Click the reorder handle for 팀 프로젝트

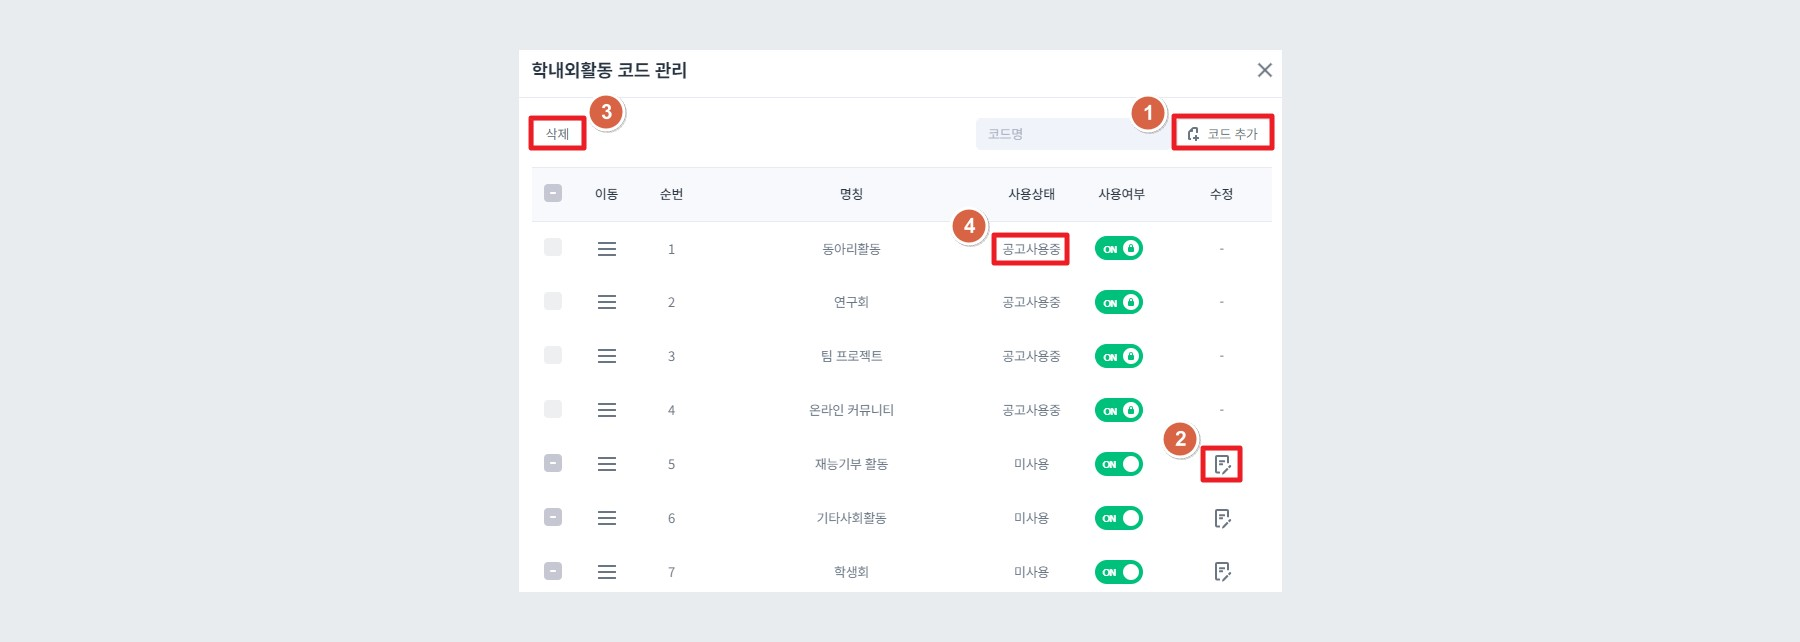(x=607, y=355)
